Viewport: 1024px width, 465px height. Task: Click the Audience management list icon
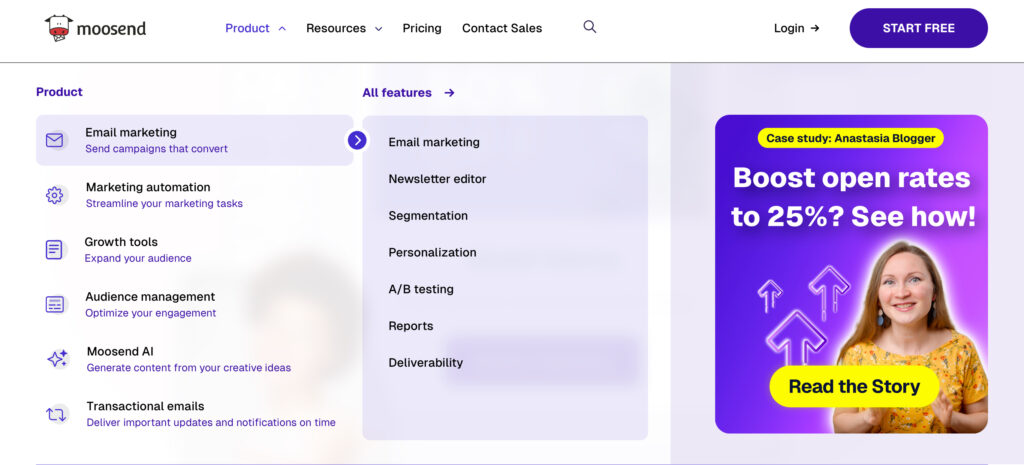55,304
